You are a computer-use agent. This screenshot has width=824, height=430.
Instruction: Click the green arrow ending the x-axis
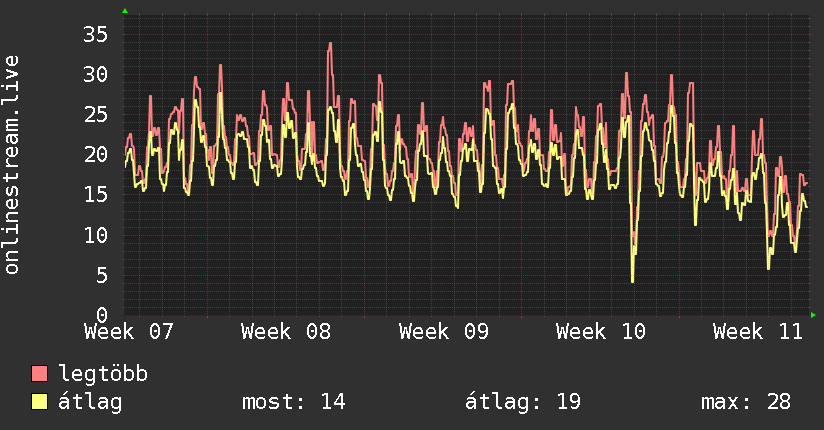pyautogui.click(x=813, y=315)
